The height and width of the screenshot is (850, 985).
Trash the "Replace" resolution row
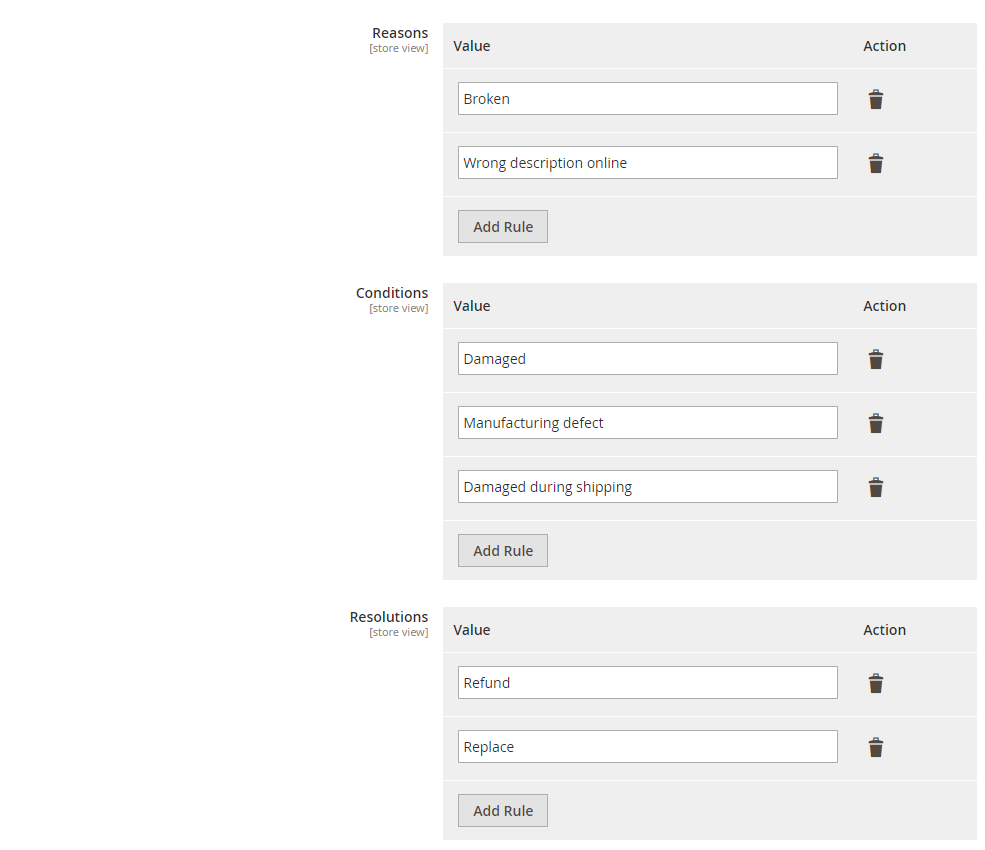click(x=875, y=748)
